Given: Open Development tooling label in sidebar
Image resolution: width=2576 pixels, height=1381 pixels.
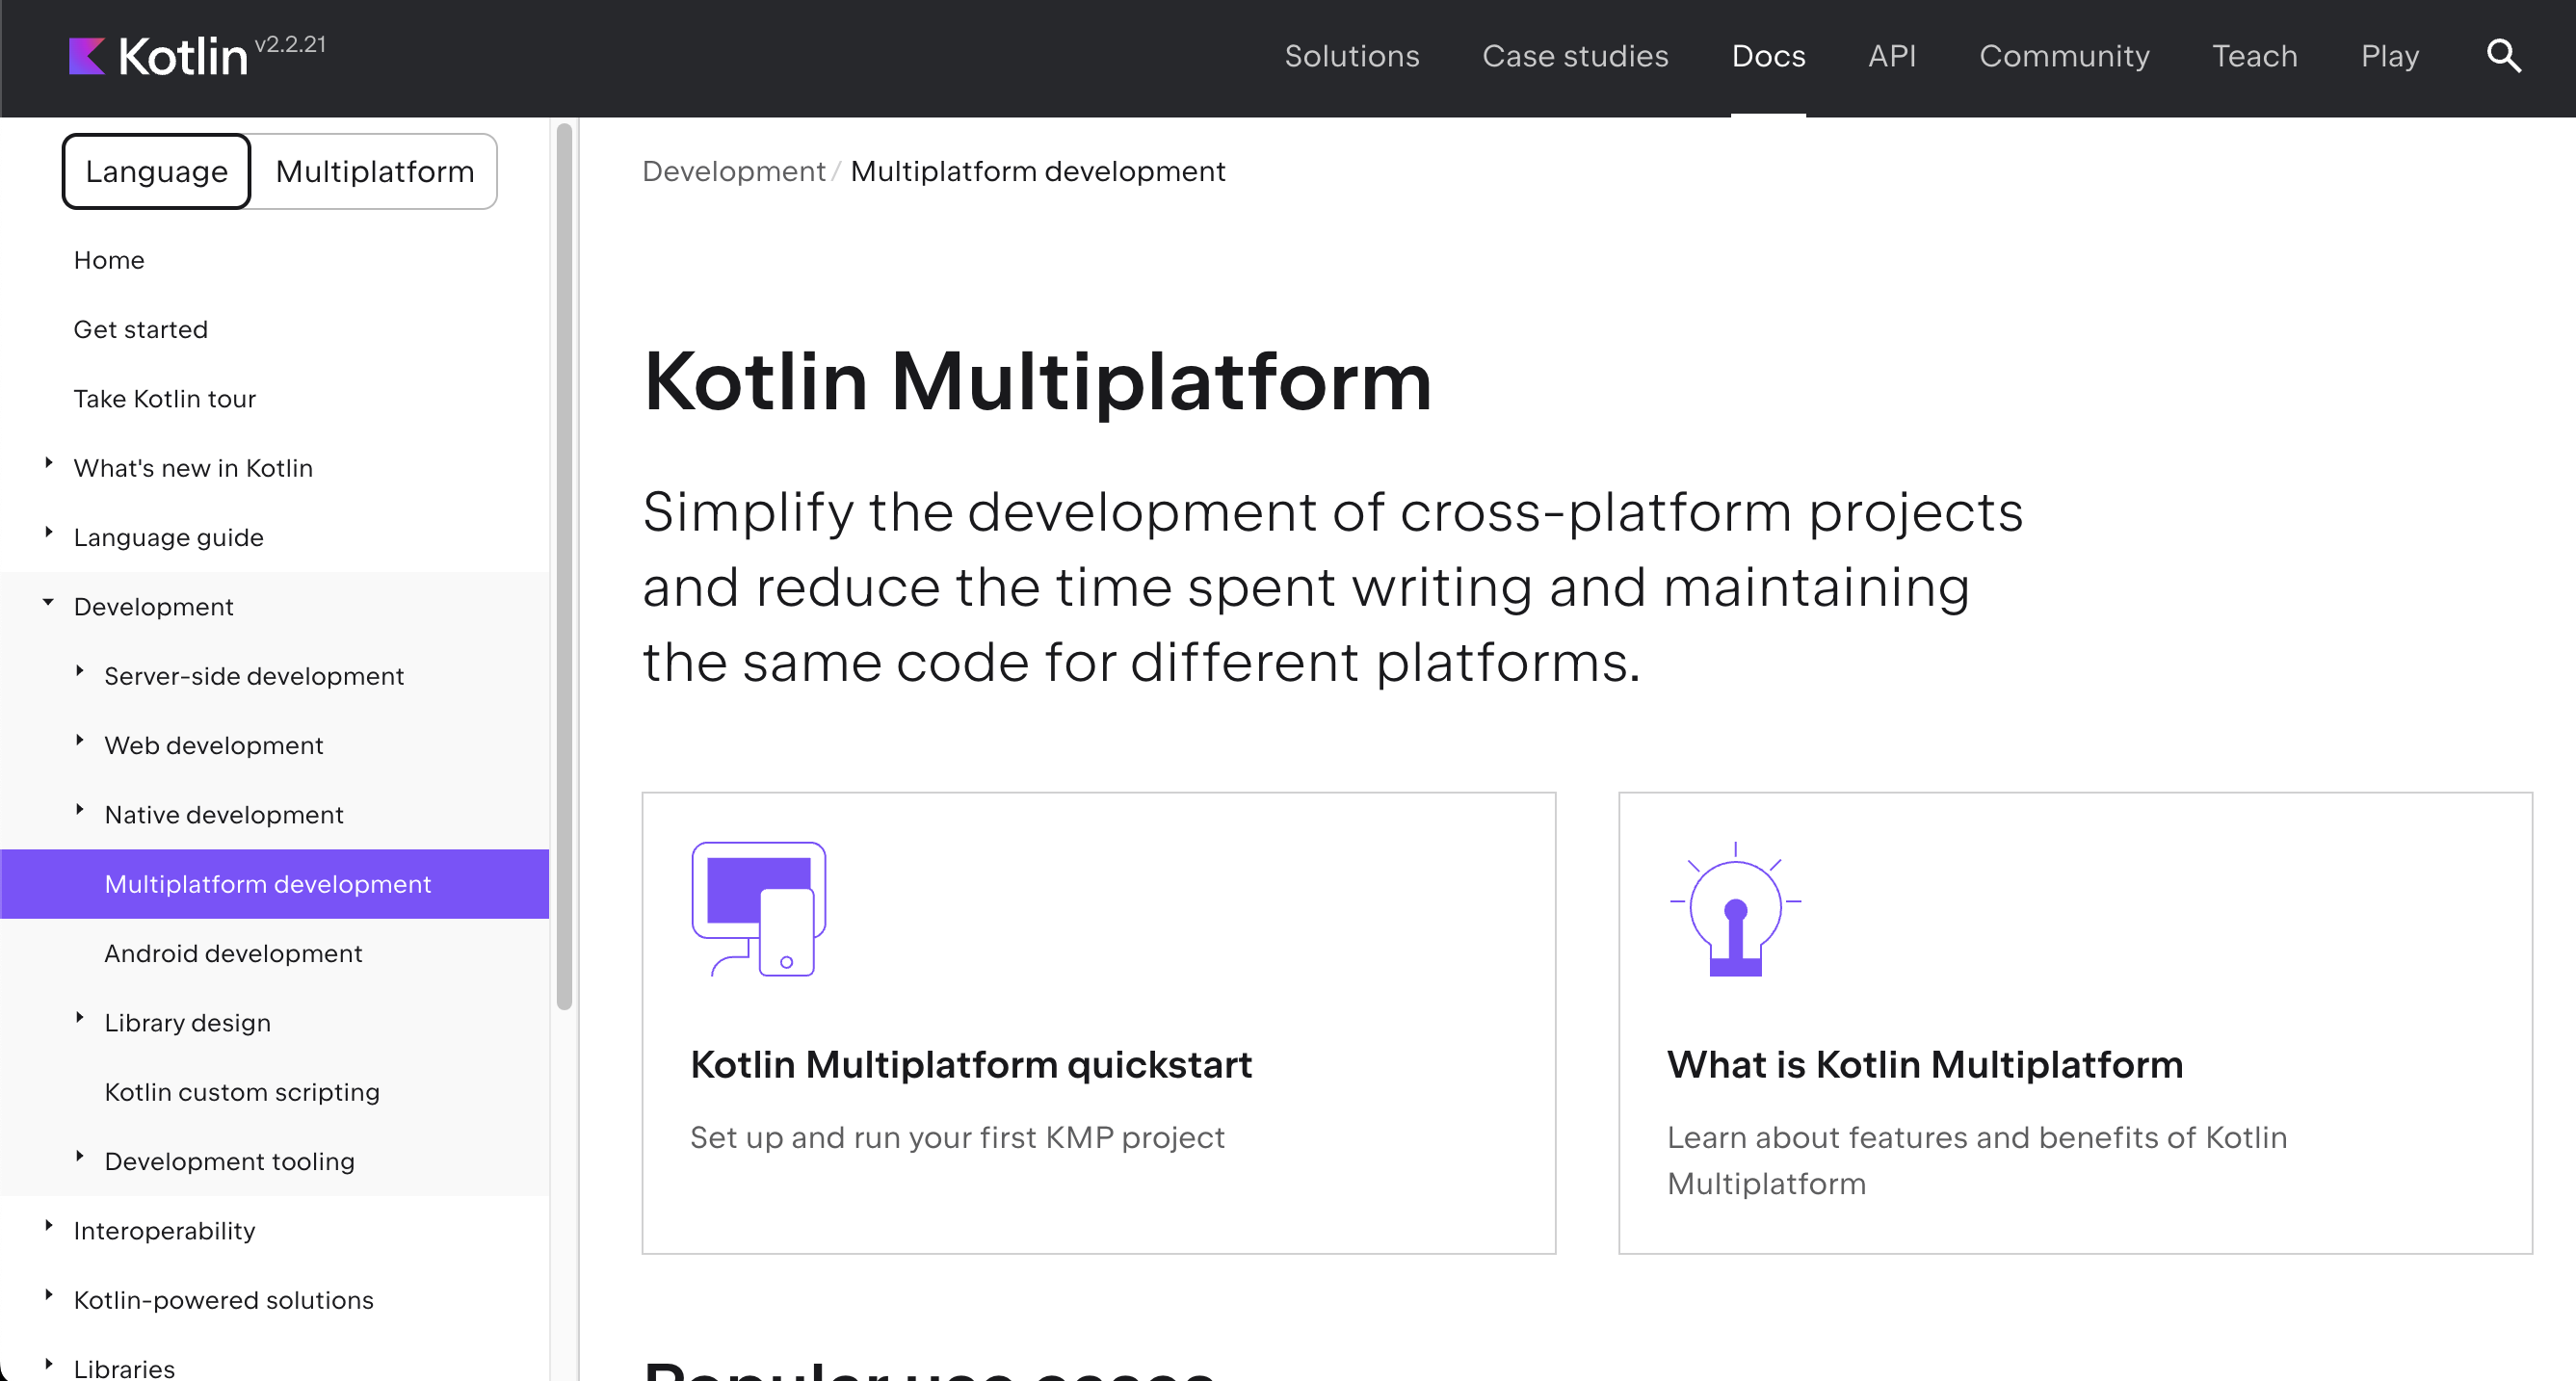Looking at the screenshot, I should (230, 1161).
